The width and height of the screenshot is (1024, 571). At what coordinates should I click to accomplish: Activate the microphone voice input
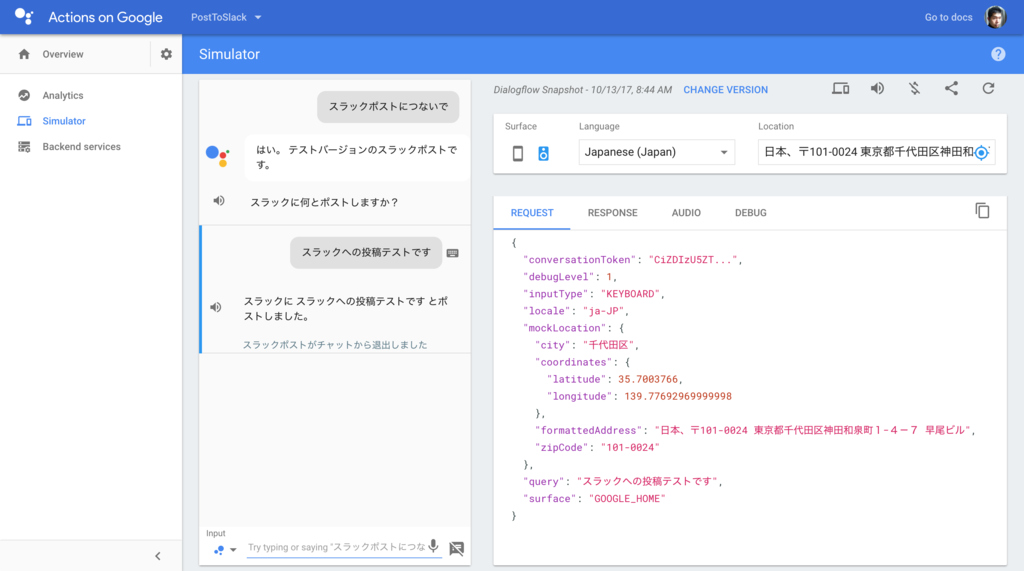(x=434, y=547)
